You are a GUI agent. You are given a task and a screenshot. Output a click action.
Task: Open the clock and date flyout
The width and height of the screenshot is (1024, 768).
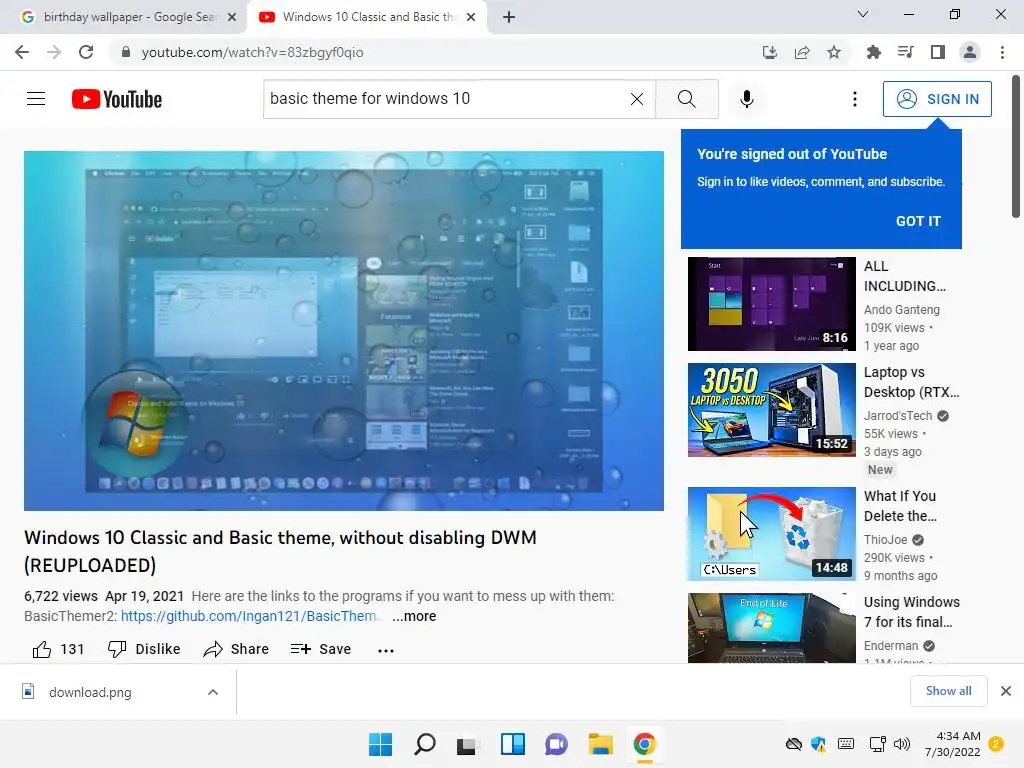(x=953, y=744)
